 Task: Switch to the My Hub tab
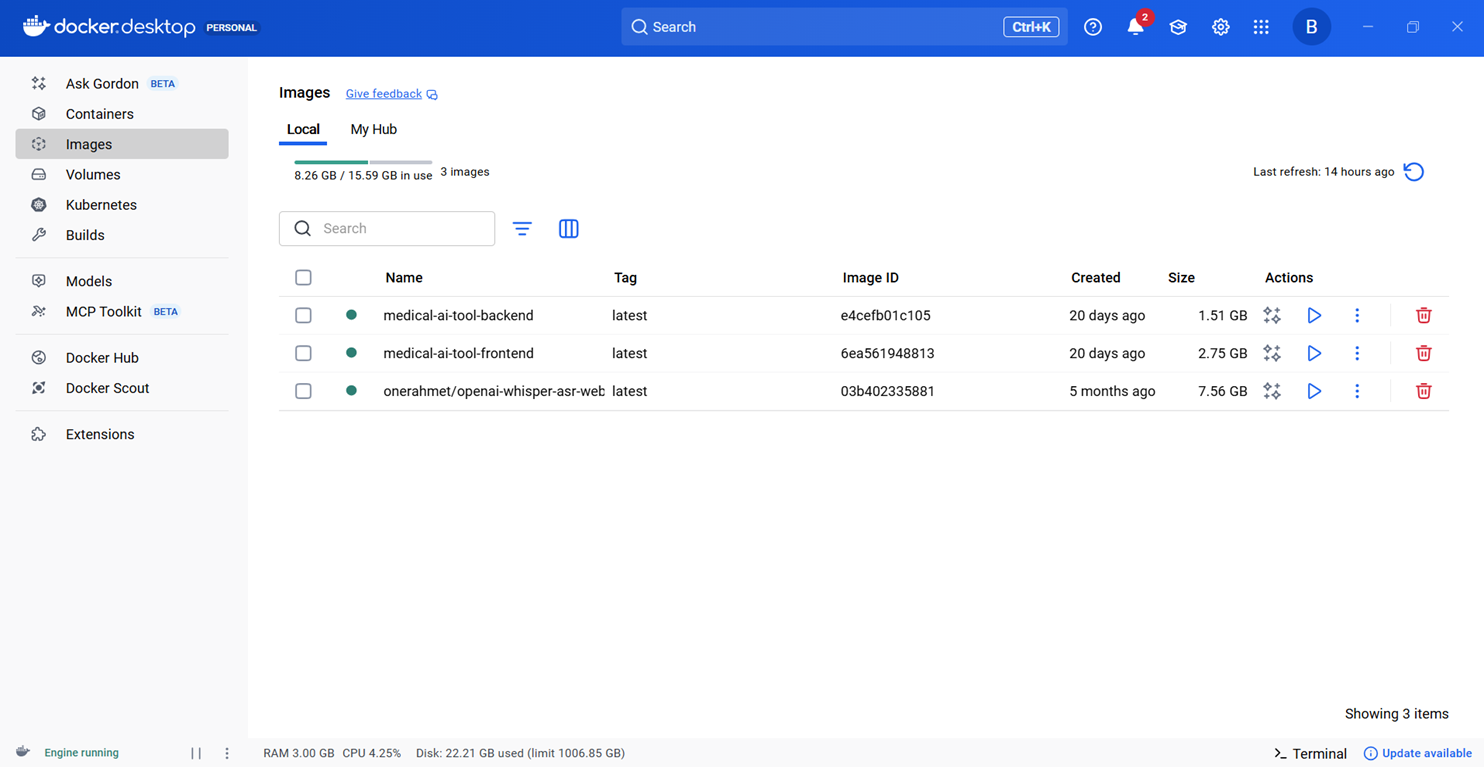pos(373,129)
